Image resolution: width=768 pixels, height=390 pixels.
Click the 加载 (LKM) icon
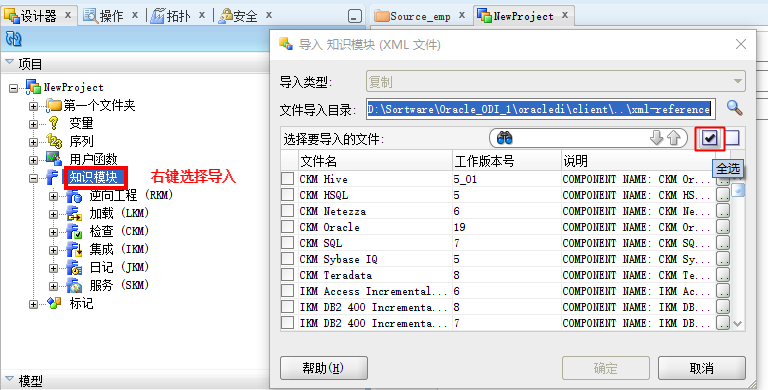(74, 214)
